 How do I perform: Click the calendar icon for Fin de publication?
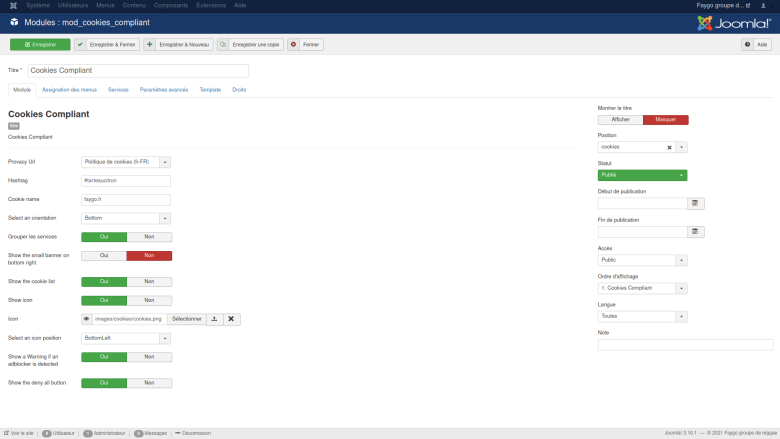click(x=695, y=232)
